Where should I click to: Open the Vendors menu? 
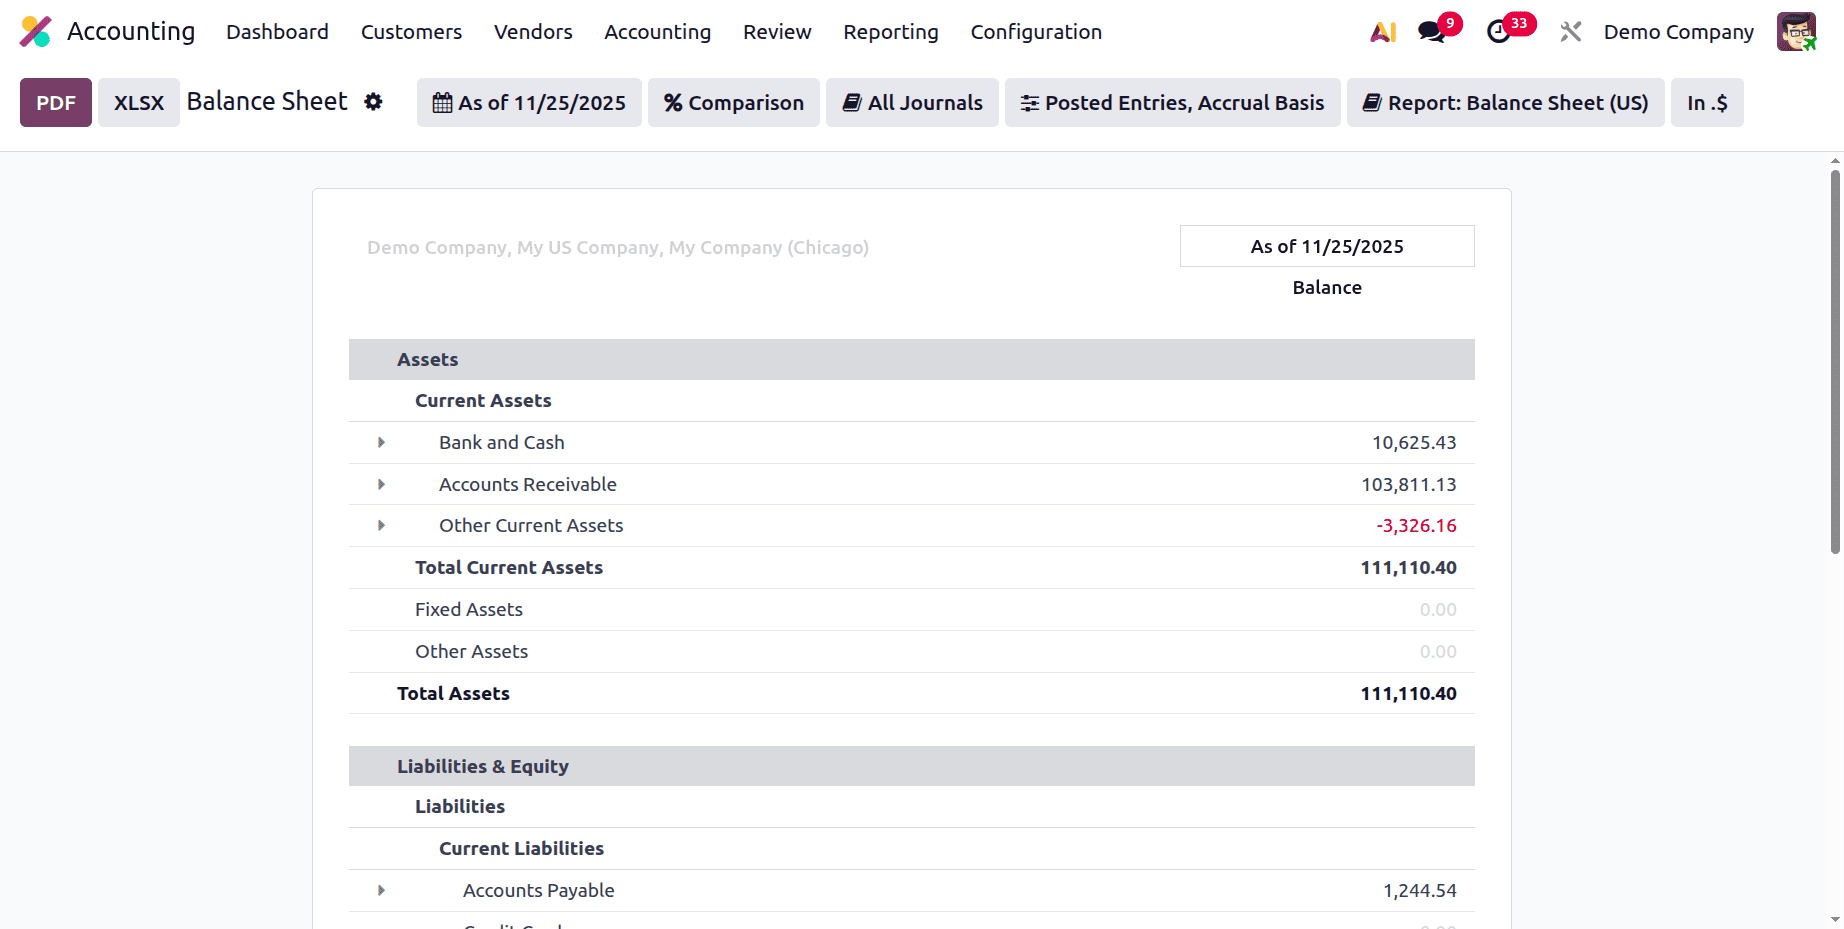[533, 32]
